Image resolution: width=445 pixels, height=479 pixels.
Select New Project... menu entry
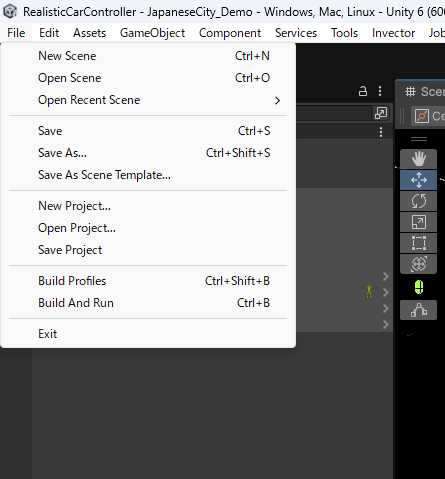[148, 206]
